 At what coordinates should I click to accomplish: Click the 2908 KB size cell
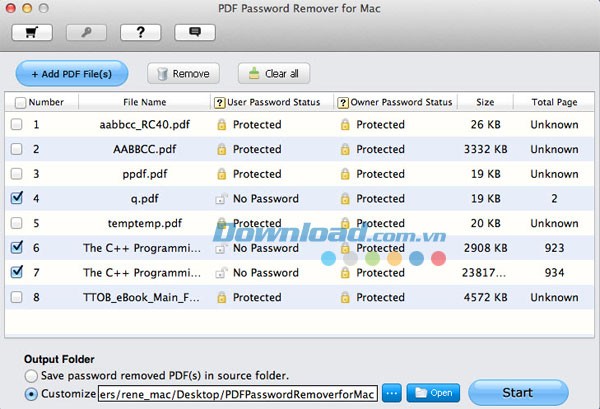coord(486,248)
